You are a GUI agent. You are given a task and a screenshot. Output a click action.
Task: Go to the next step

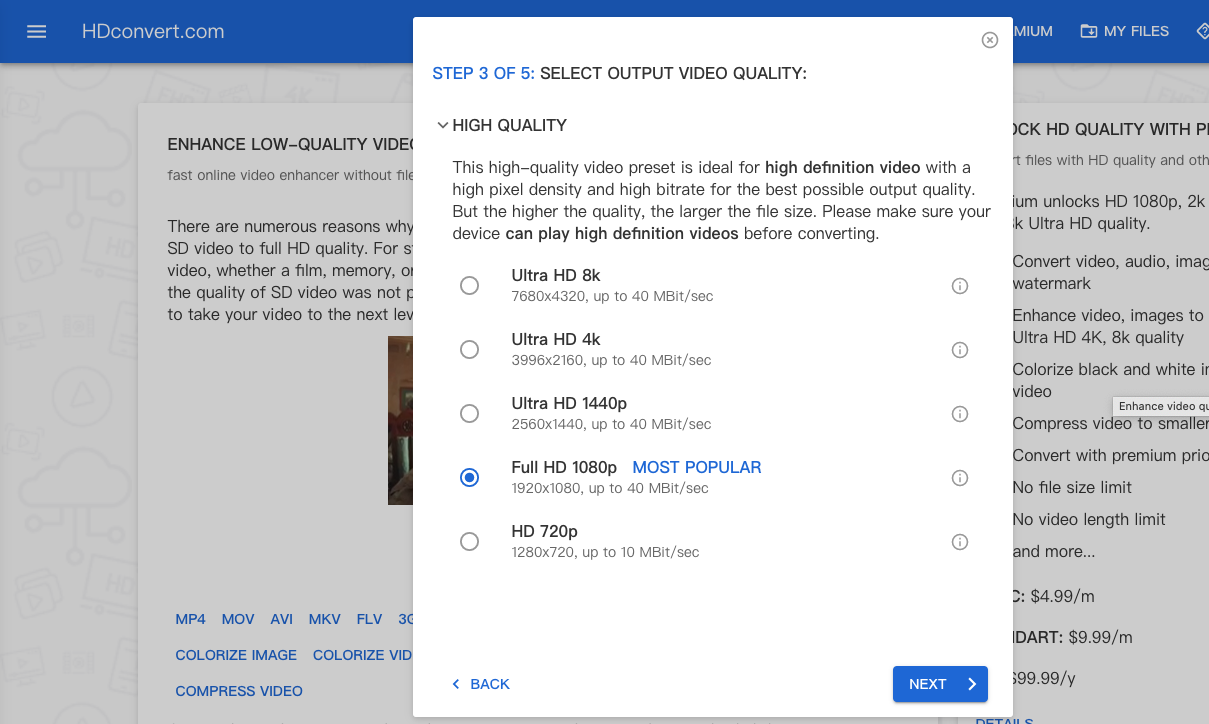(x=940, y=684)
